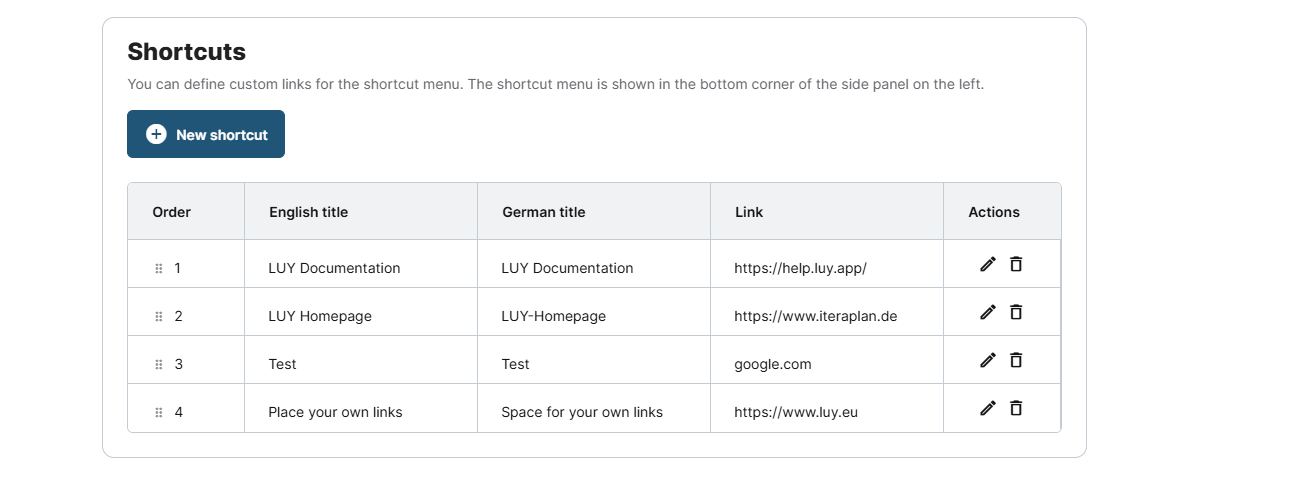Click pencil icon for Test shortcut

coord(988,360)
